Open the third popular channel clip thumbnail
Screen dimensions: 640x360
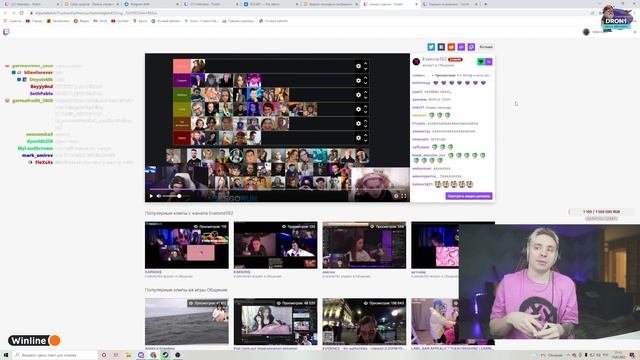pos(364,245)
